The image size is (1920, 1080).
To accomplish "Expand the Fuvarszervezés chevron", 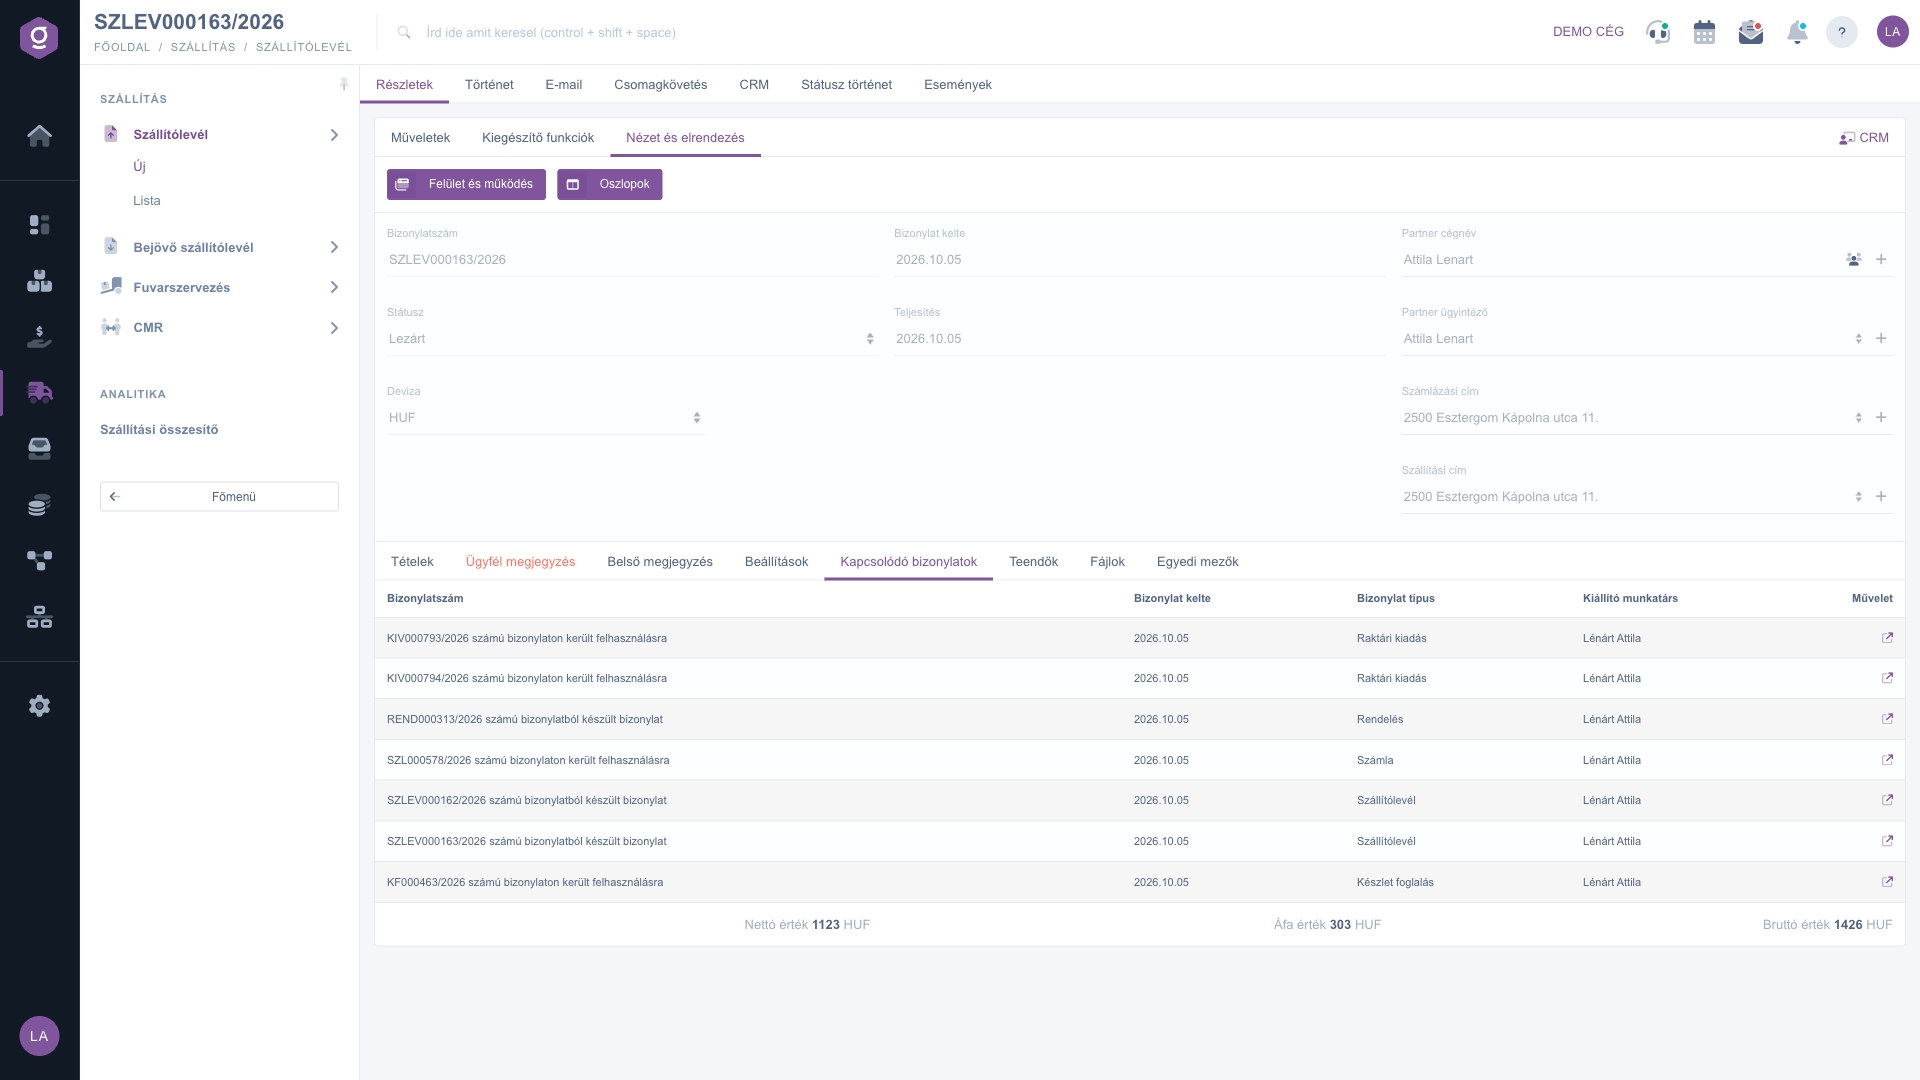I will click(334, 287).
